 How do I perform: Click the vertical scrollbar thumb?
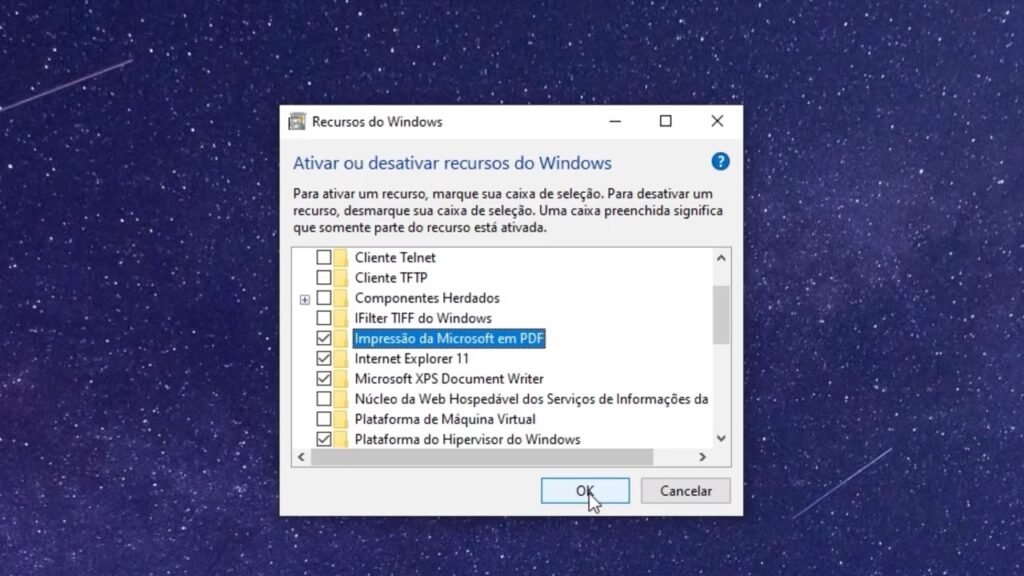point(721,315)
